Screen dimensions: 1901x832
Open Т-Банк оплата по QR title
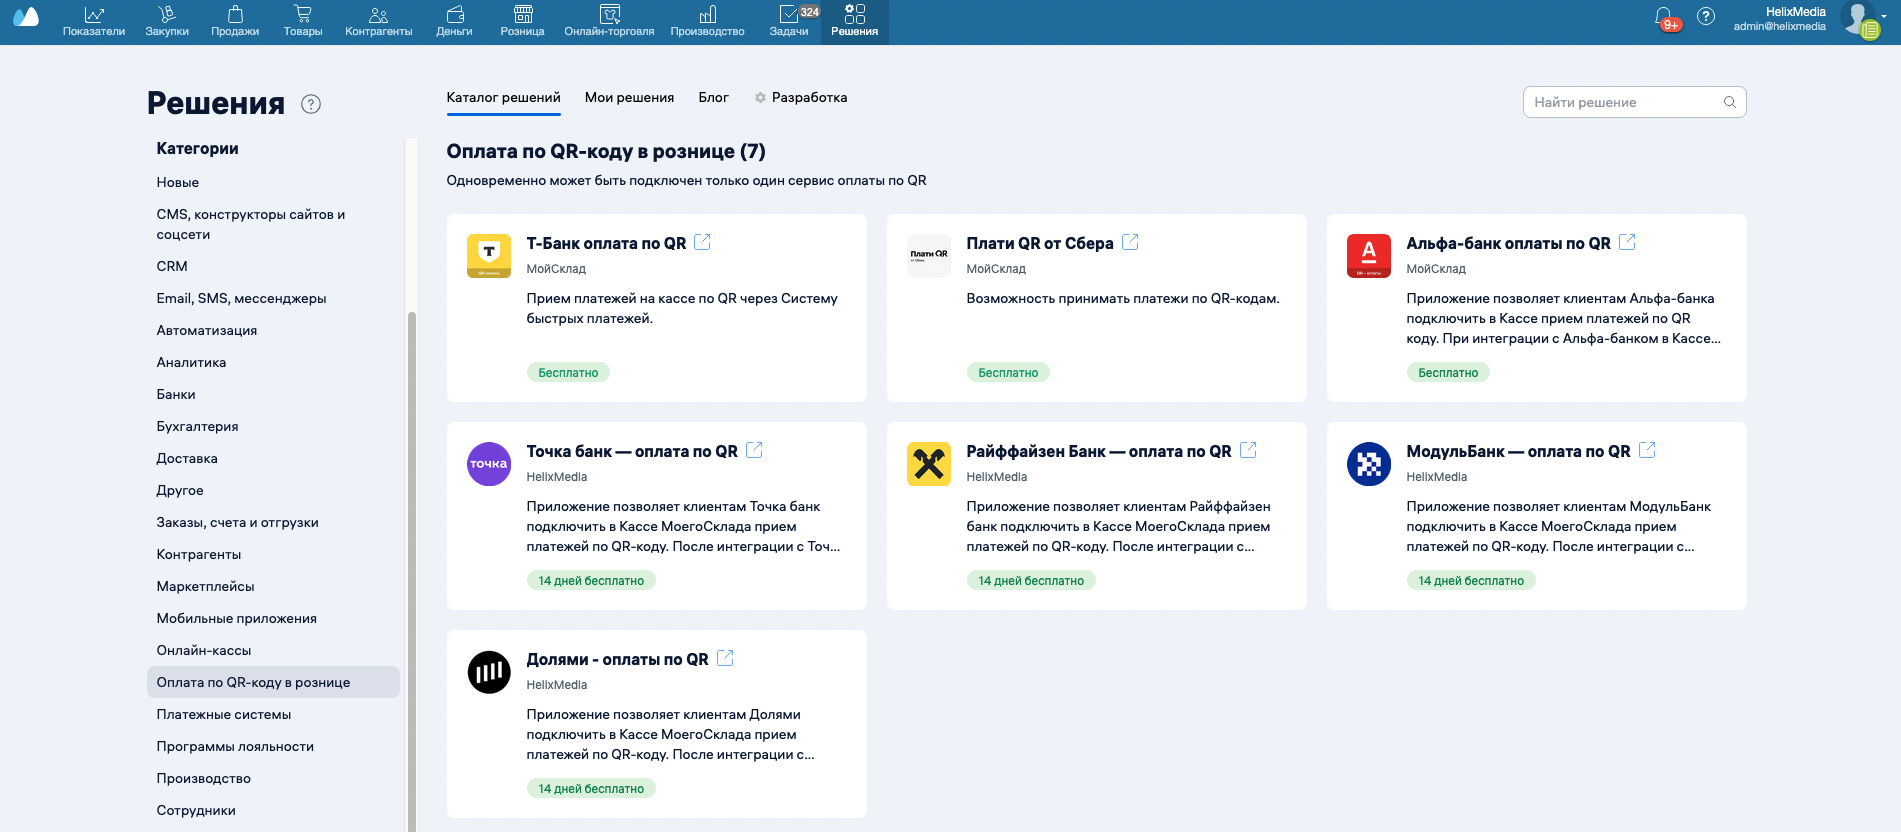tap(606, 243)
